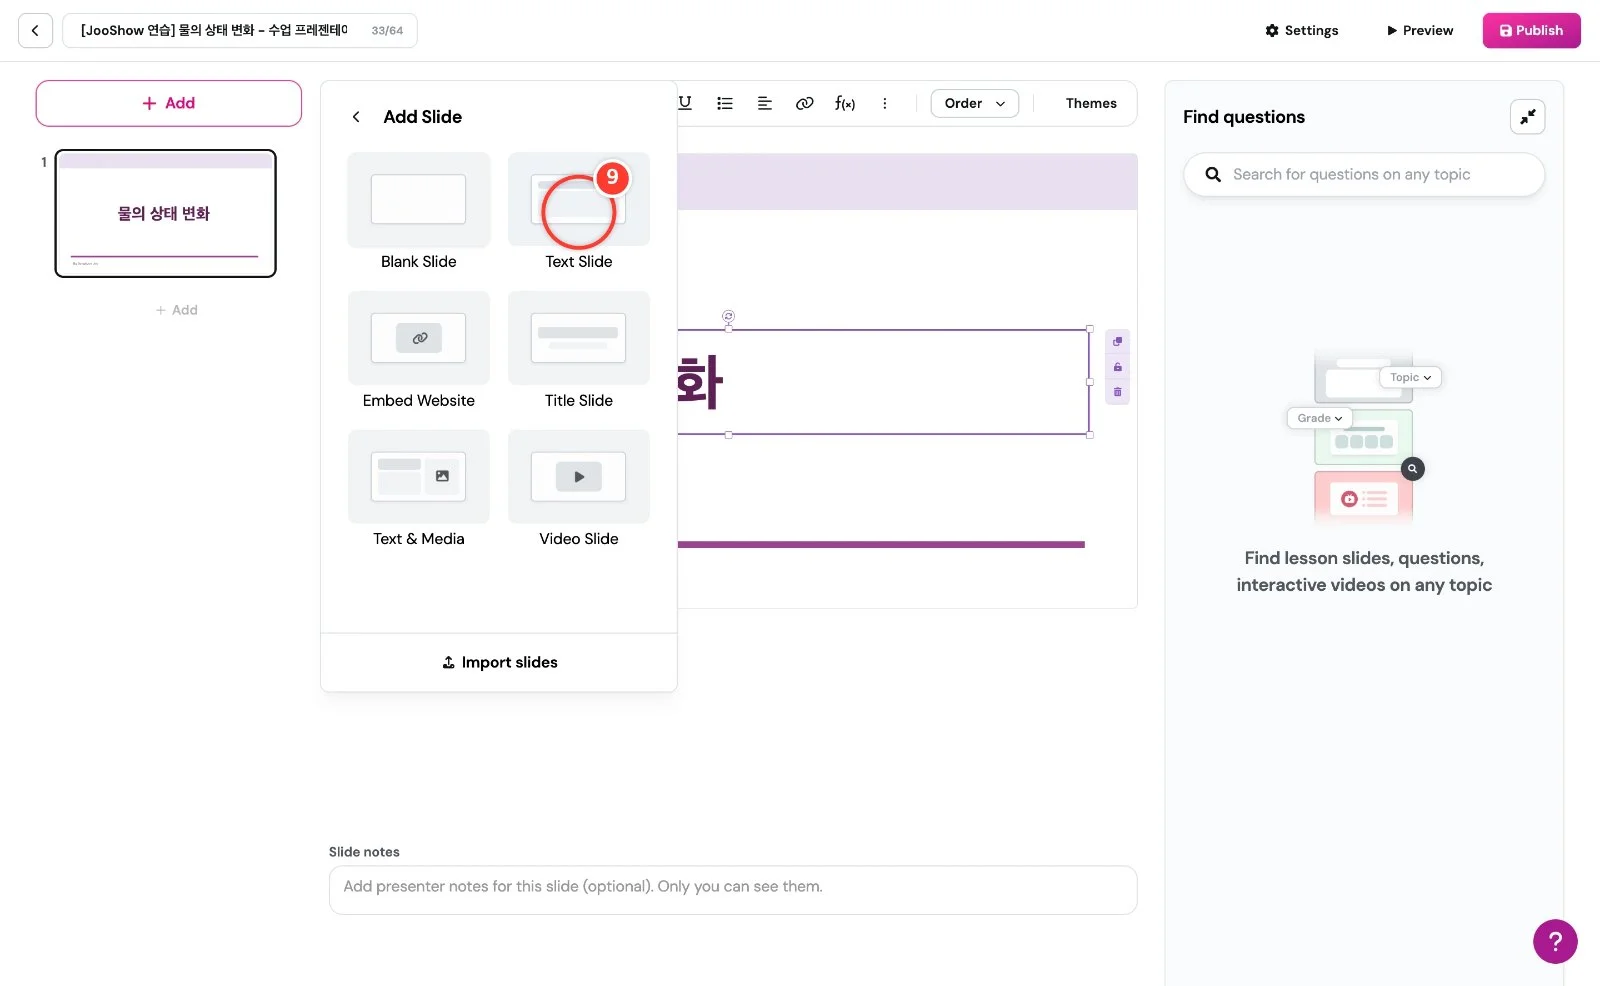This screenshot has width=1600, height=986.
Task: Insert a bulleted list
Action: 725,103
